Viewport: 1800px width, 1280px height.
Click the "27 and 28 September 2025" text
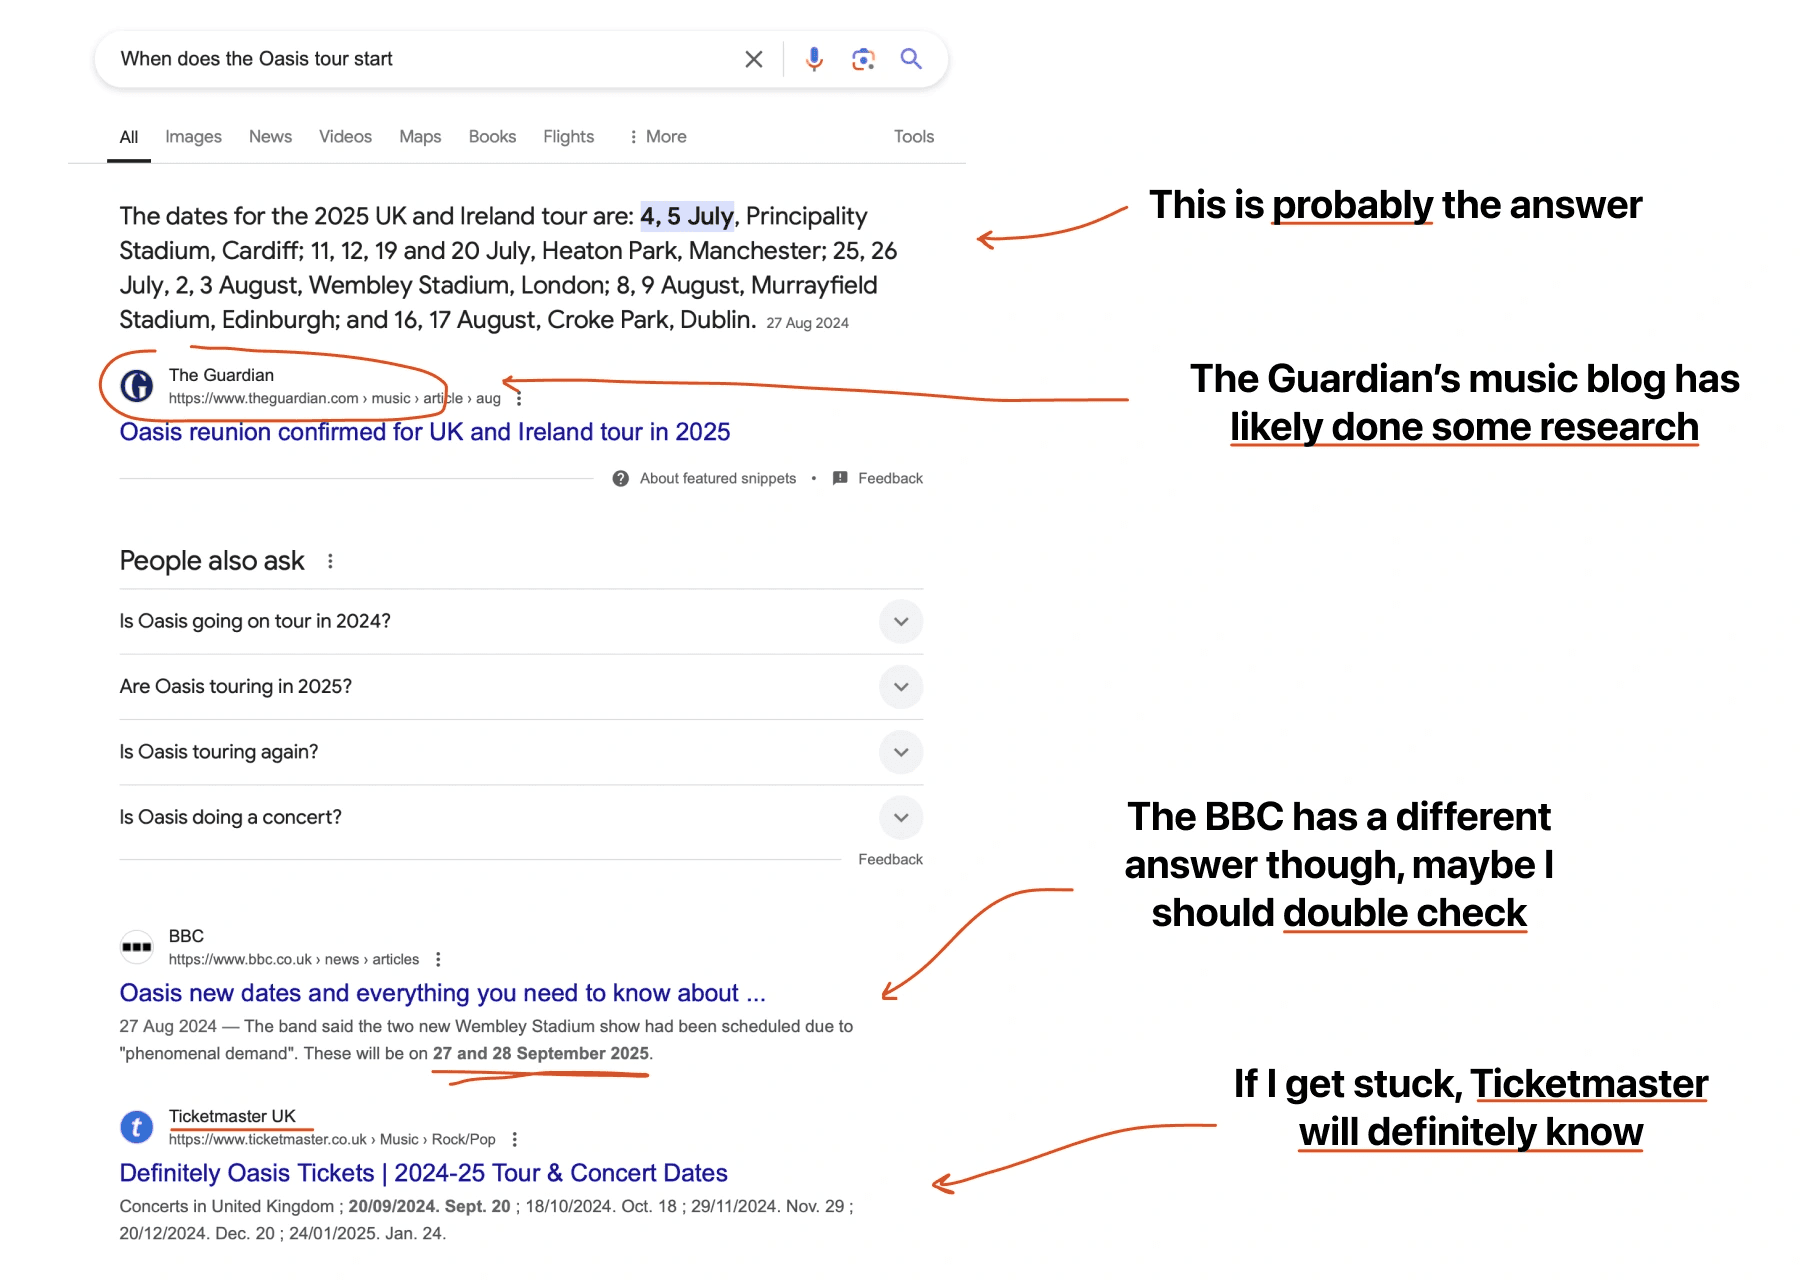pos(541,1054)
